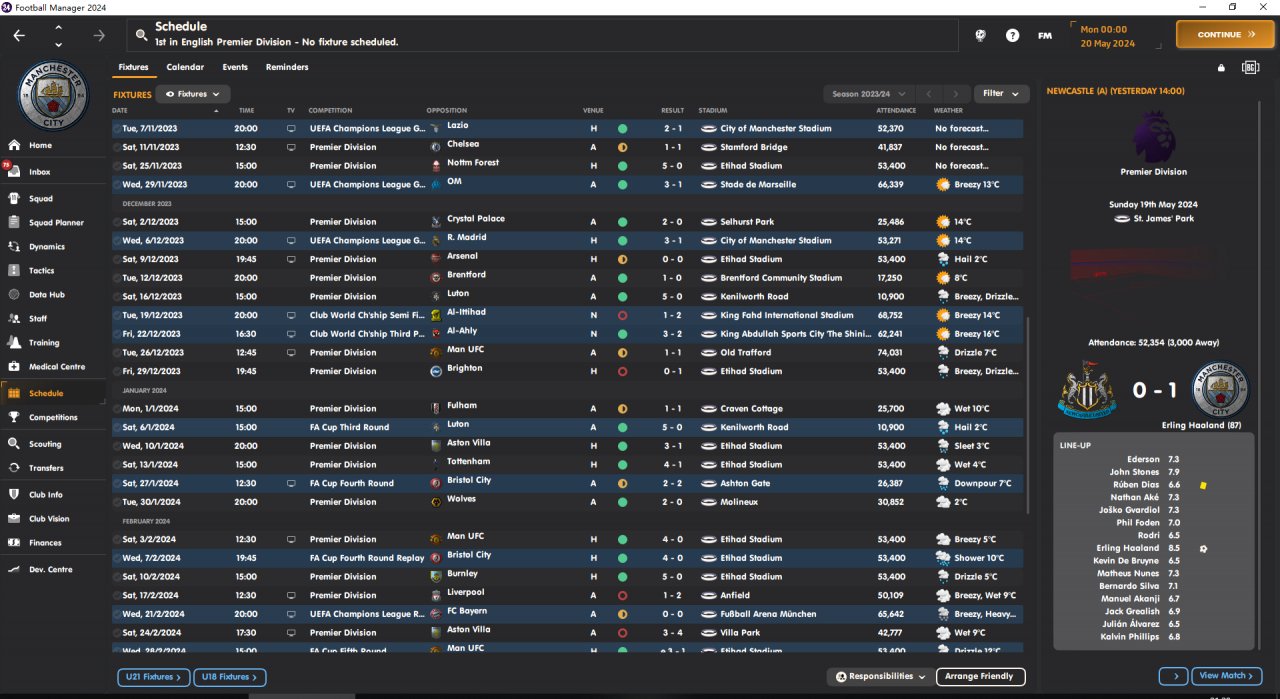This screenshot has height=699, width=1280.
Task: Open the Fixtures view dropdown
Action: point(193,93)
